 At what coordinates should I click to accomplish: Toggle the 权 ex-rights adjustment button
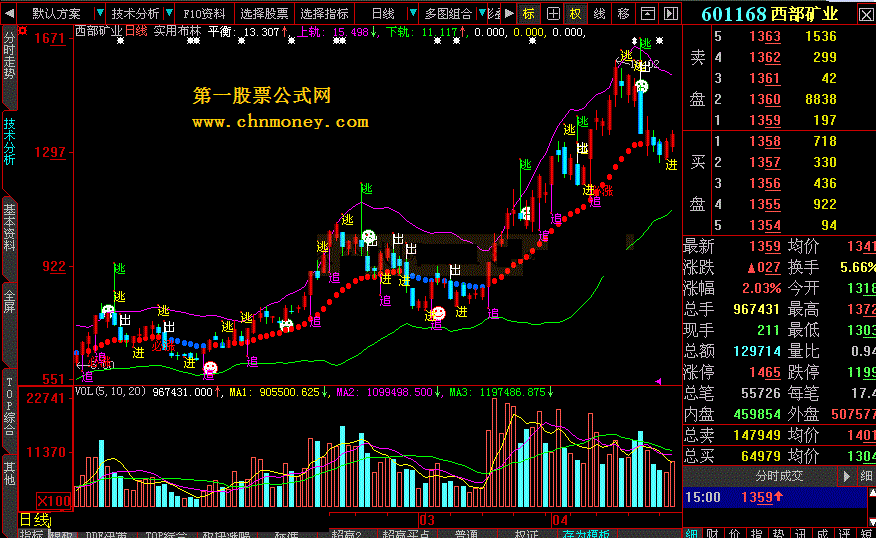(575, 13)
